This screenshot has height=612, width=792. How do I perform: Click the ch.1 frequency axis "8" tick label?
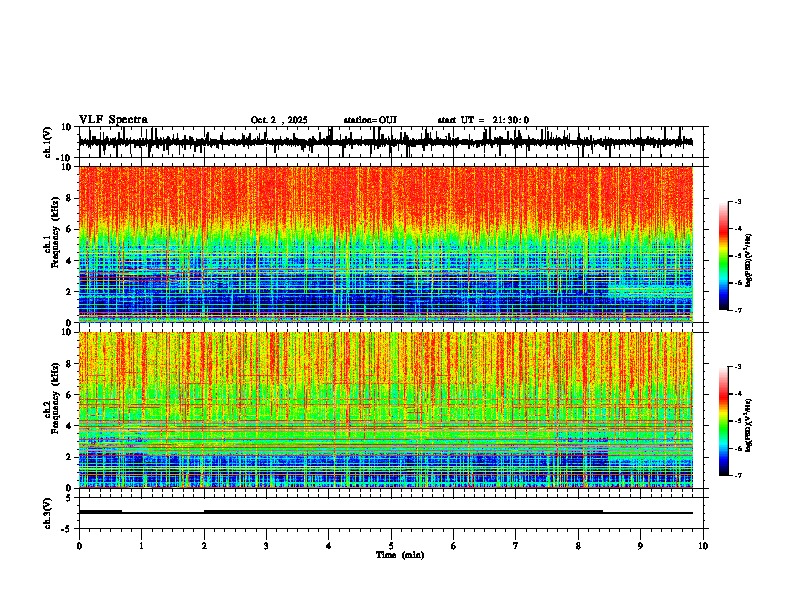point(70,198)
